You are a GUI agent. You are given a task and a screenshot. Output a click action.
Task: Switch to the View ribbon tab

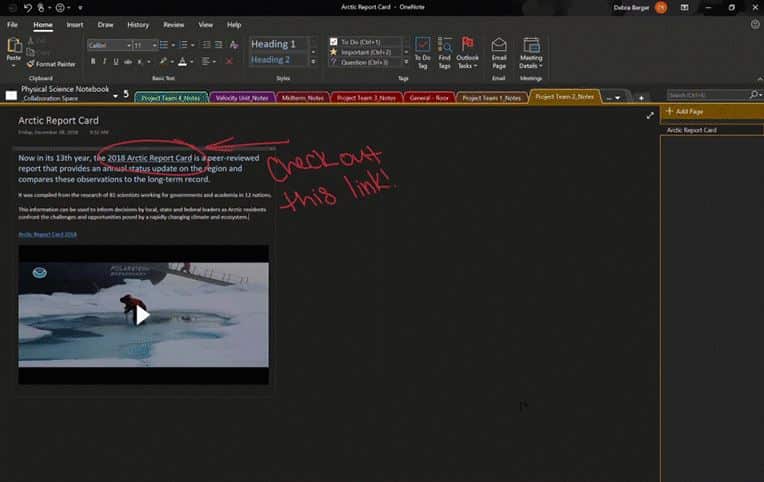(x=205, y=25)
